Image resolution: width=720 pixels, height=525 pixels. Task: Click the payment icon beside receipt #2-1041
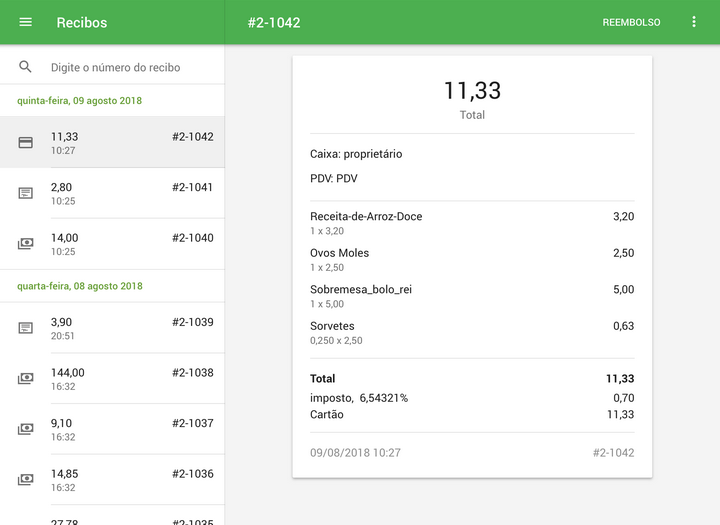[26, 193]
